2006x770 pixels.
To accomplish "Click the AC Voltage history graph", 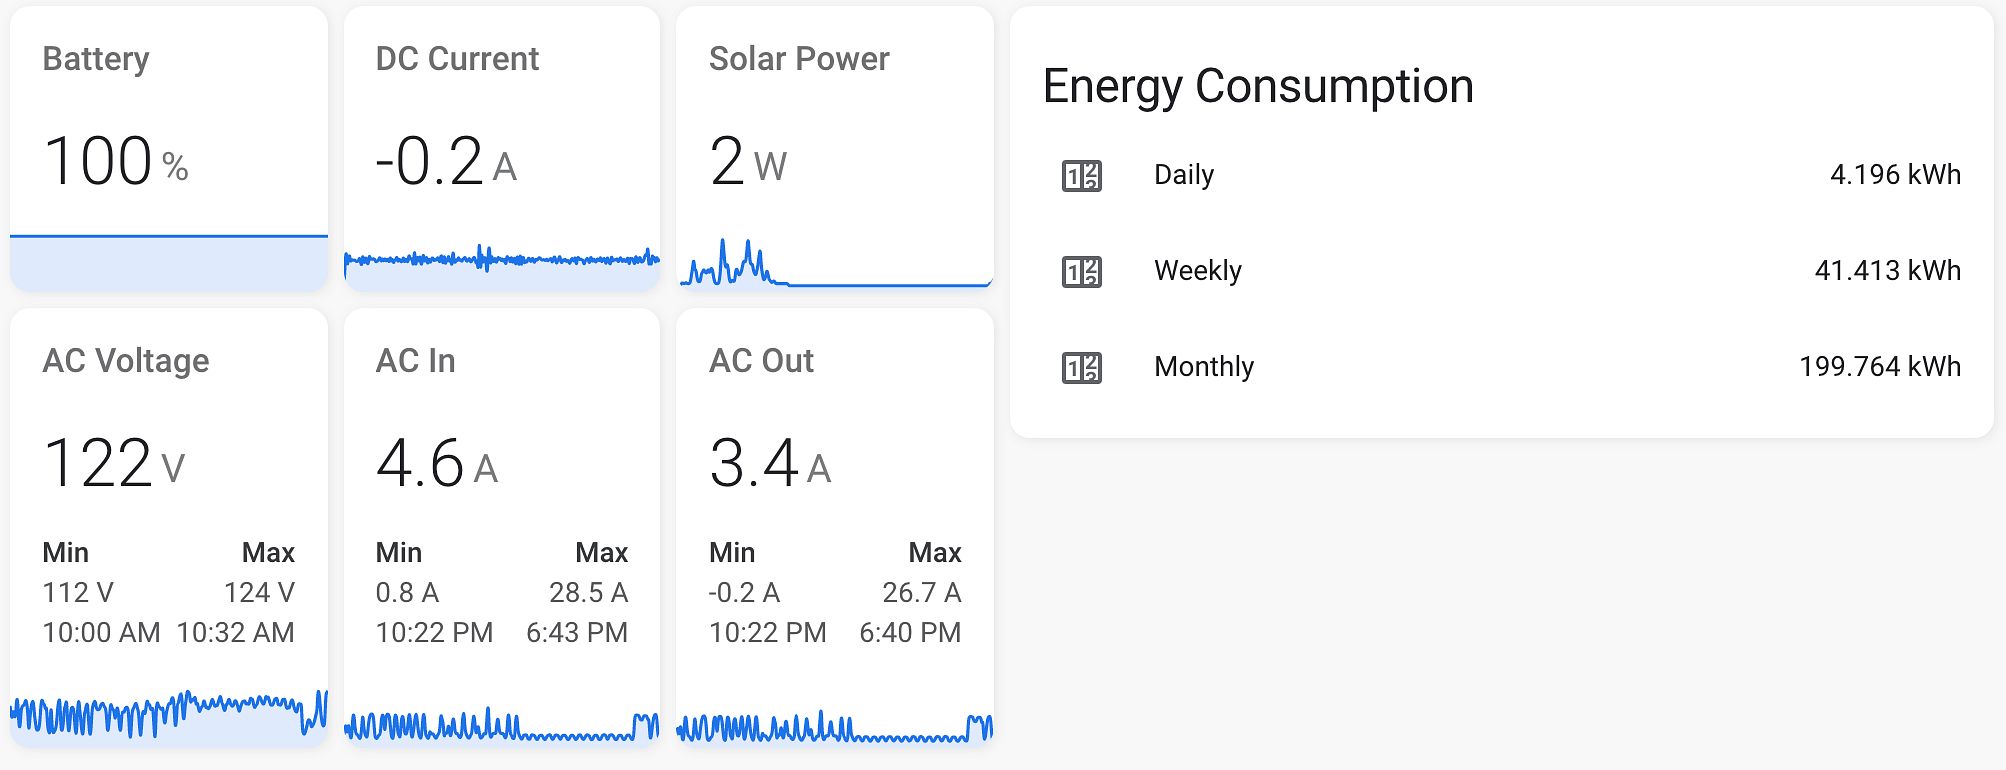I will pos(169,716).
